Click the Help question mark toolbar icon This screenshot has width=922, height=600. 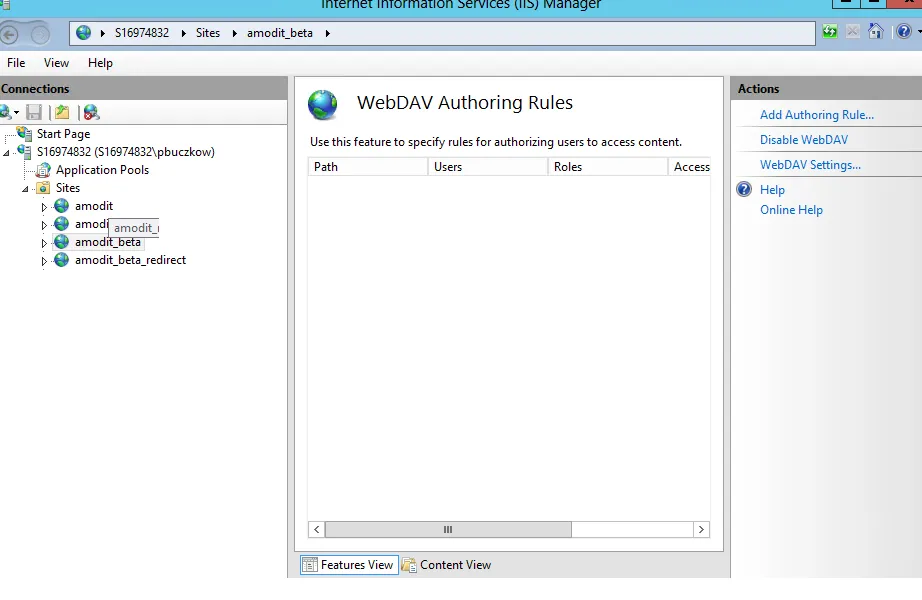904,31
